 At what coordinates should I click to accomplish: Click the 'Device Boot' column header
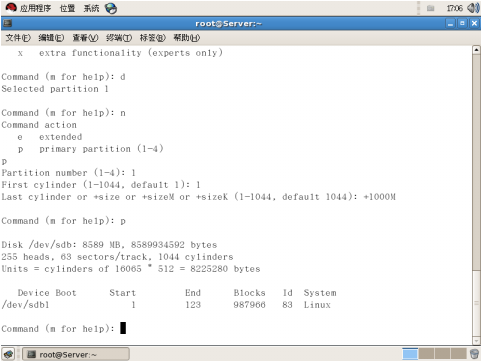(x=47, y=293)
